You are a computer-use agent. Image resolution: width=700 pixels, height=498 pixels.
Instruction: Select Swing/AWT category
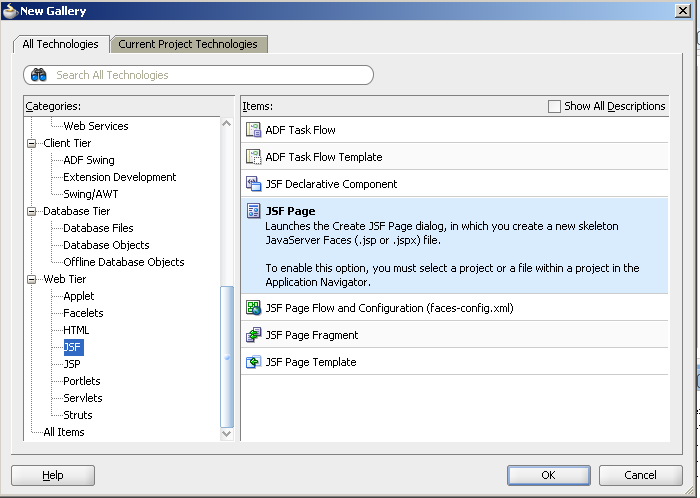pyautogui.click(x=91, y=194)
